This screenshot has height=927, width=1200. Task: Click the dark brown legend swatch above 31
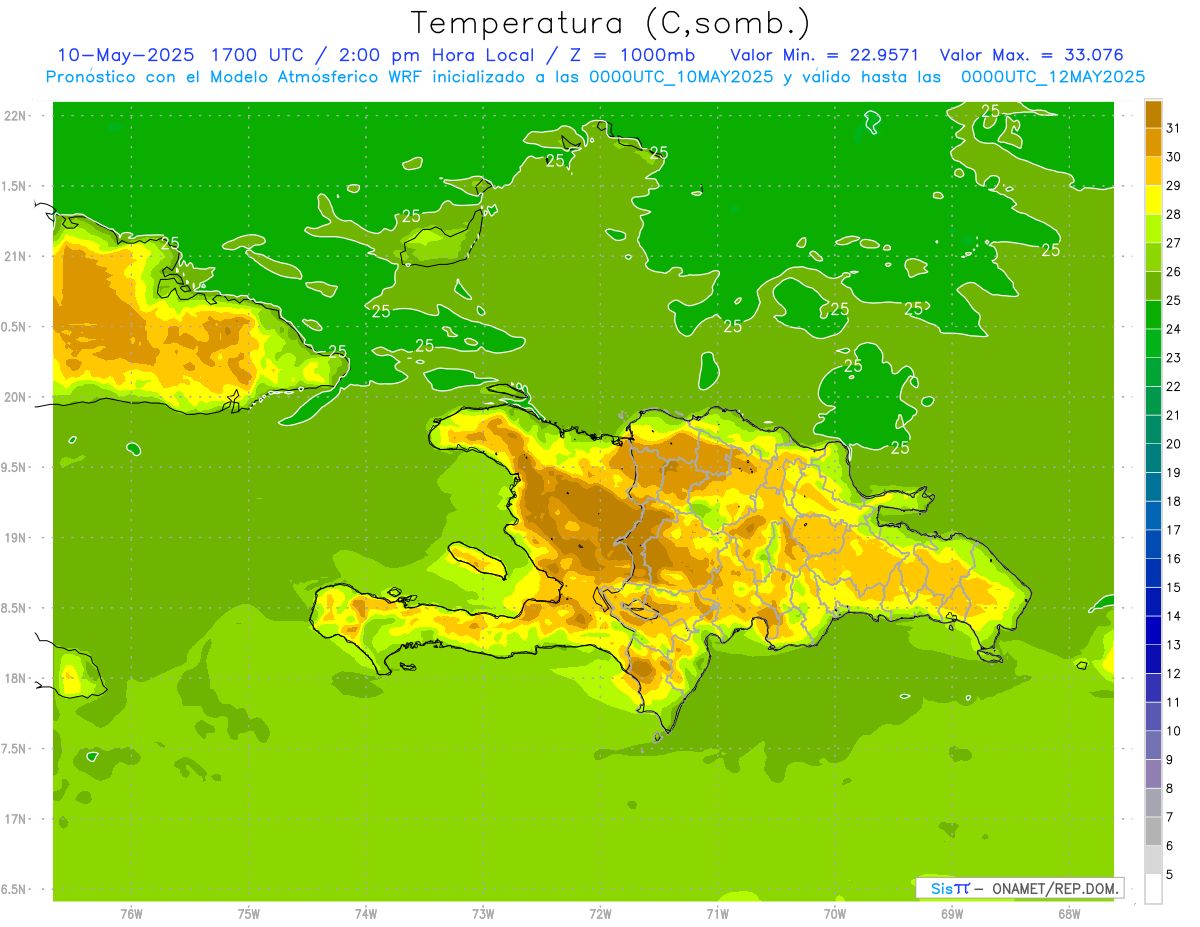1153,114
